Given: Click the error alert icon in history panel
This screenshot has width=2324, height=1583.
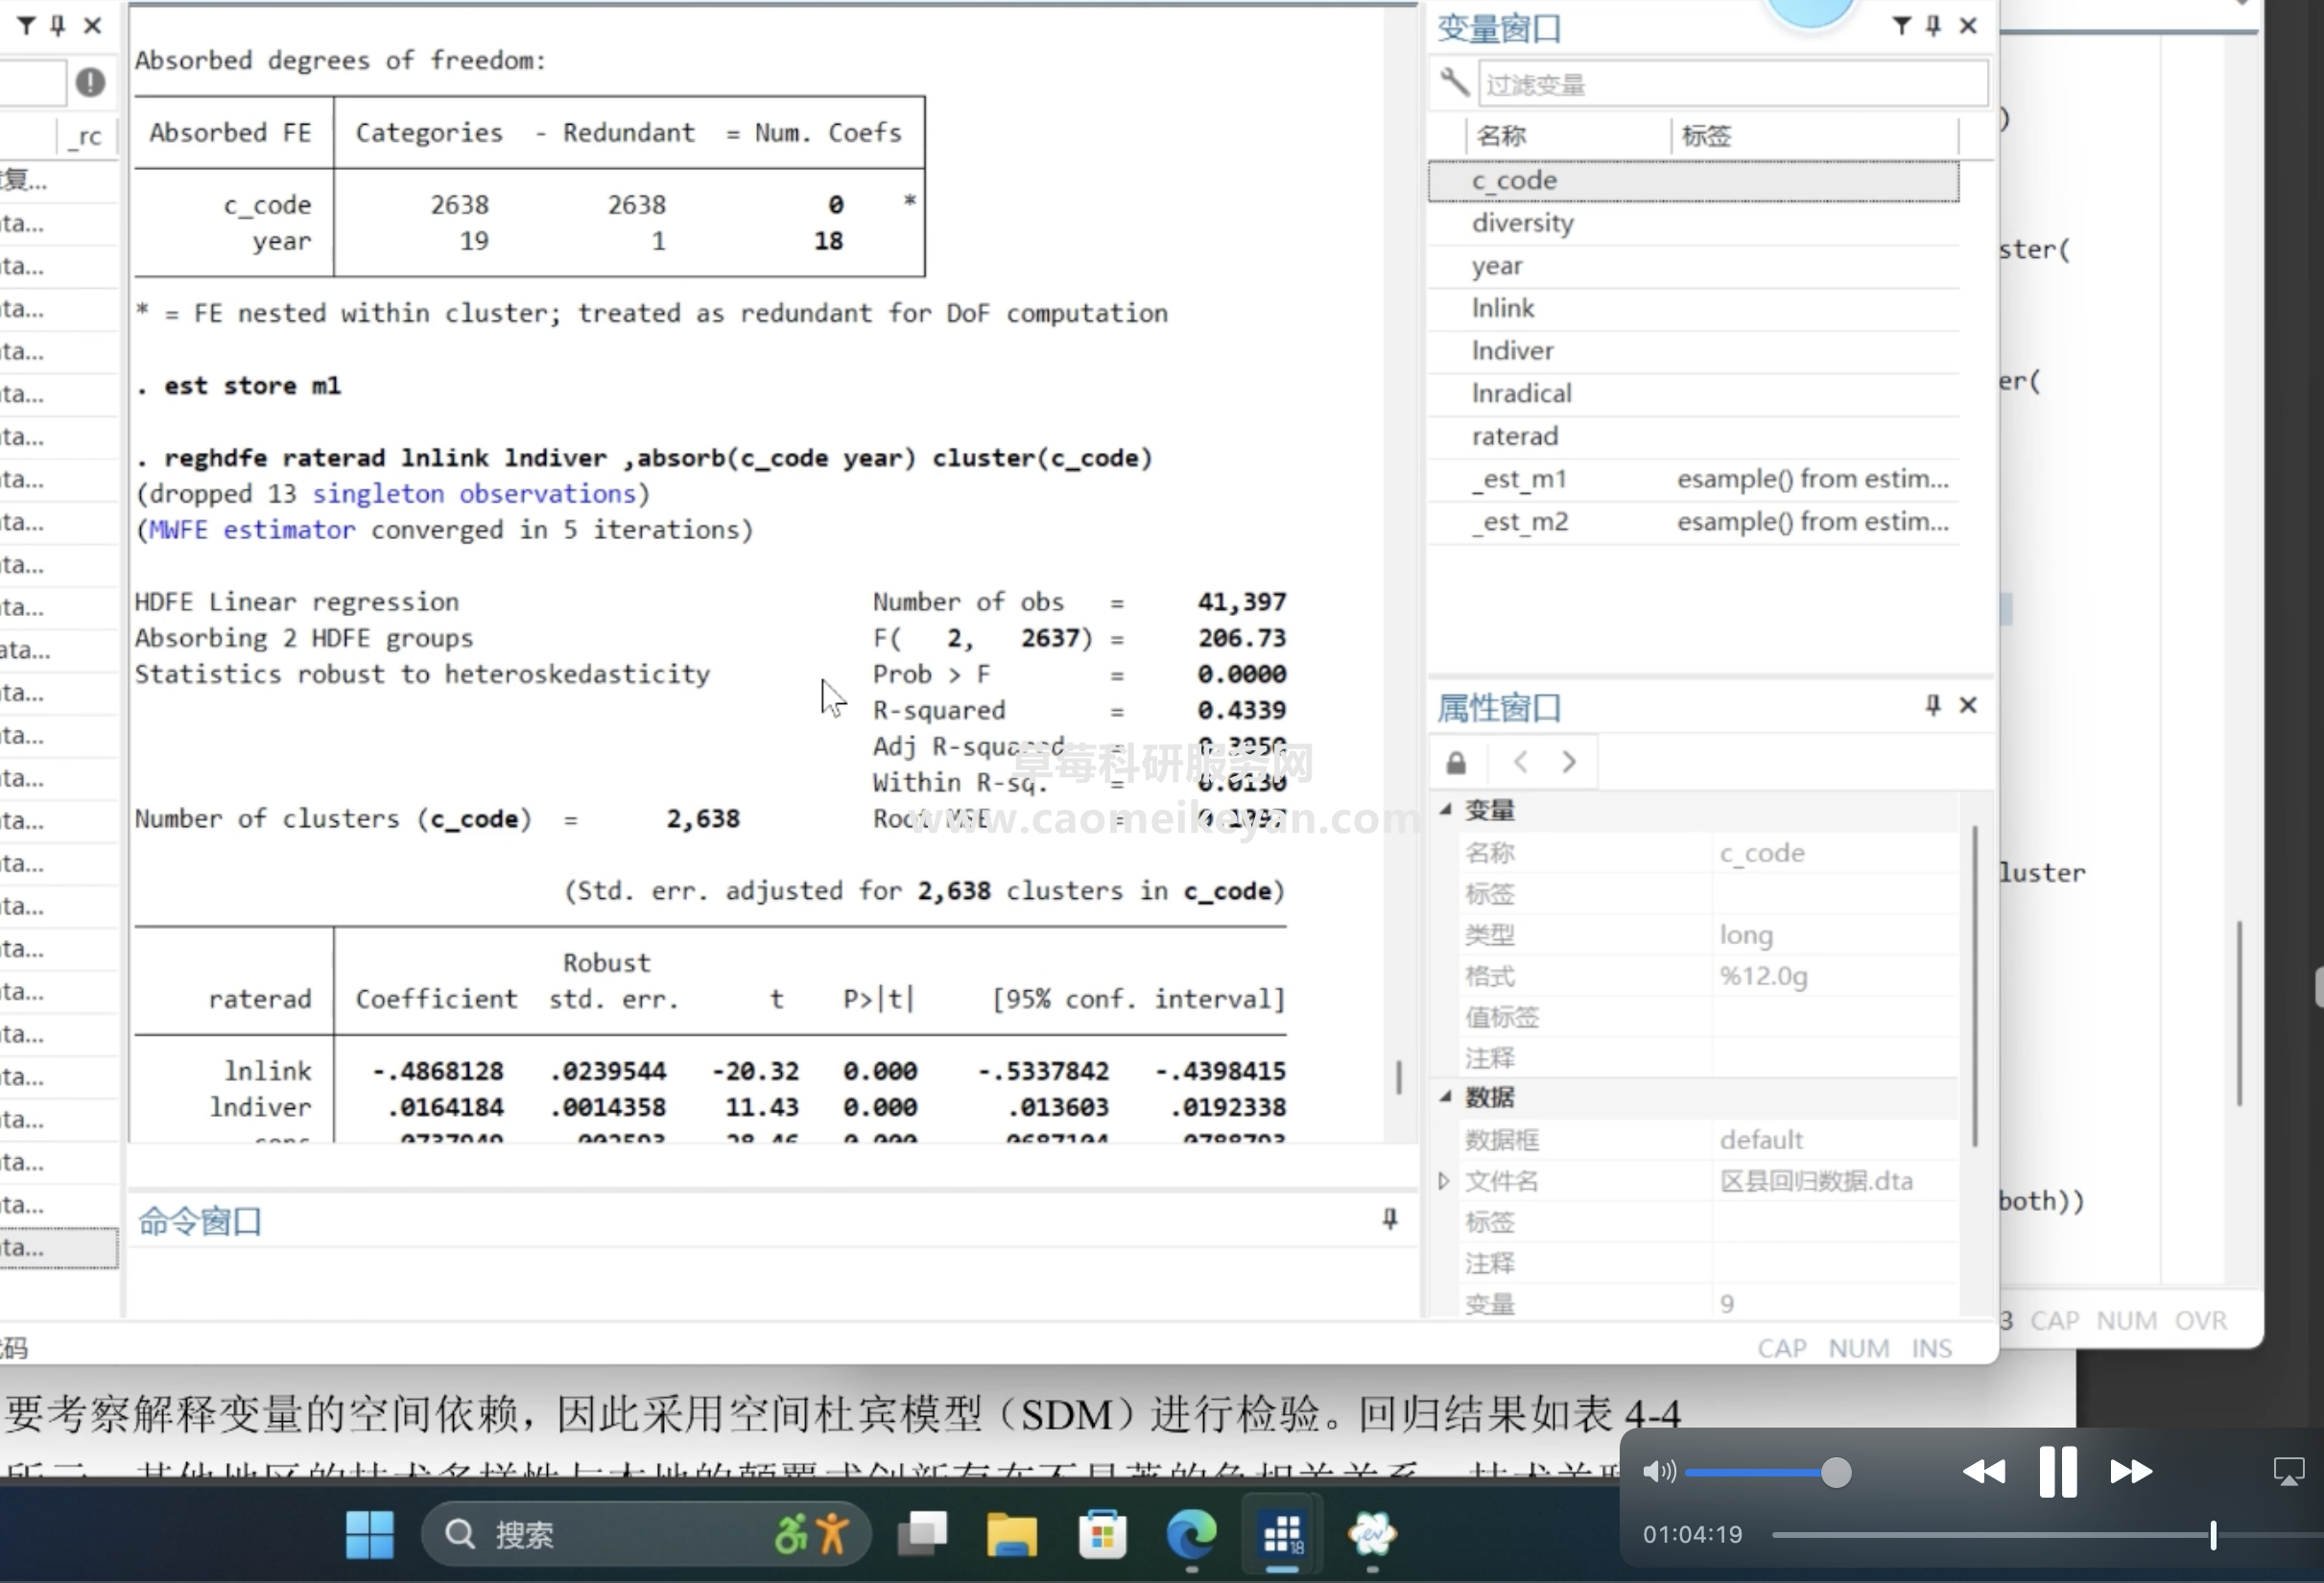Looking at the screenshot, I should [90, 82].
